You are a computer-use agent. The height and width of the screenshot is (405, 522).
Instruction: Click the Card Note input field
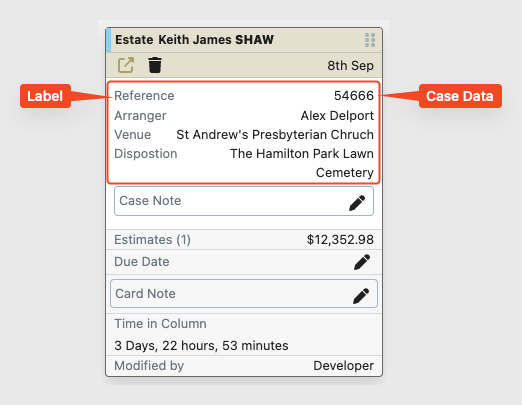pyautogui.click(x=244, y=294)
